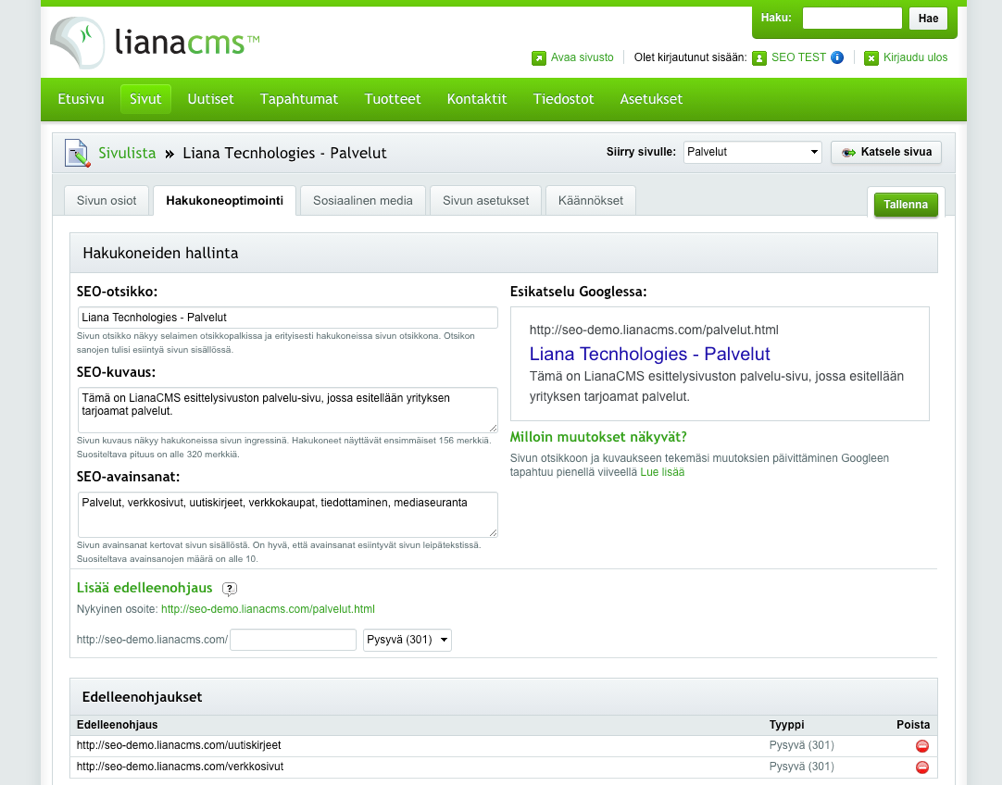This screenshot has height=785, width=1002.
Task: Open the Kontaktit menu
Action: 477,99
